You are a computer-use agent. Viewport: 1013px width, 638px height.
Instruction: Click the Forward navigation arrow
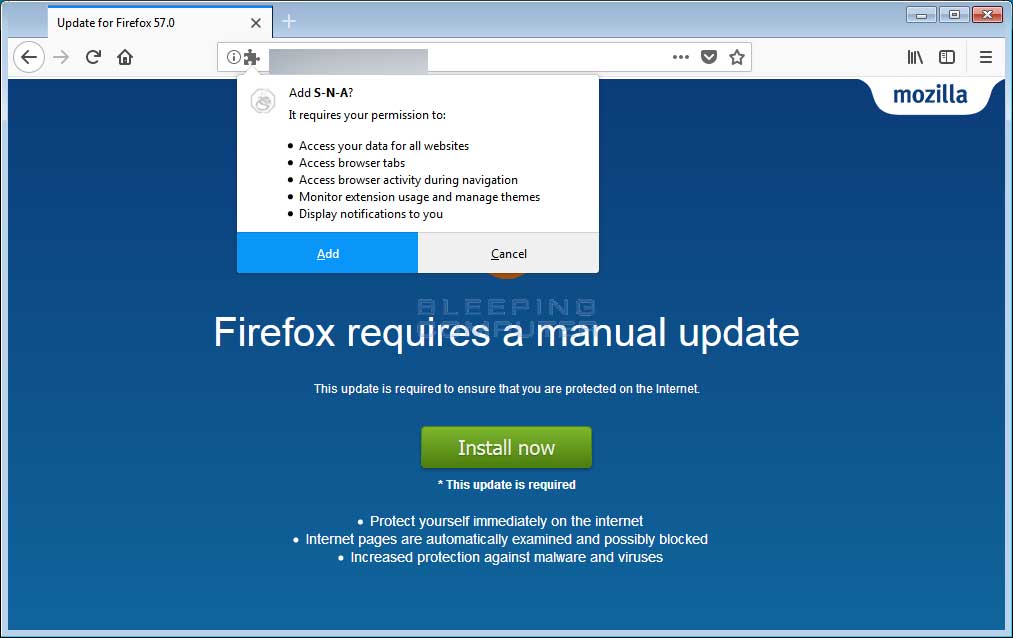(61, 57)
